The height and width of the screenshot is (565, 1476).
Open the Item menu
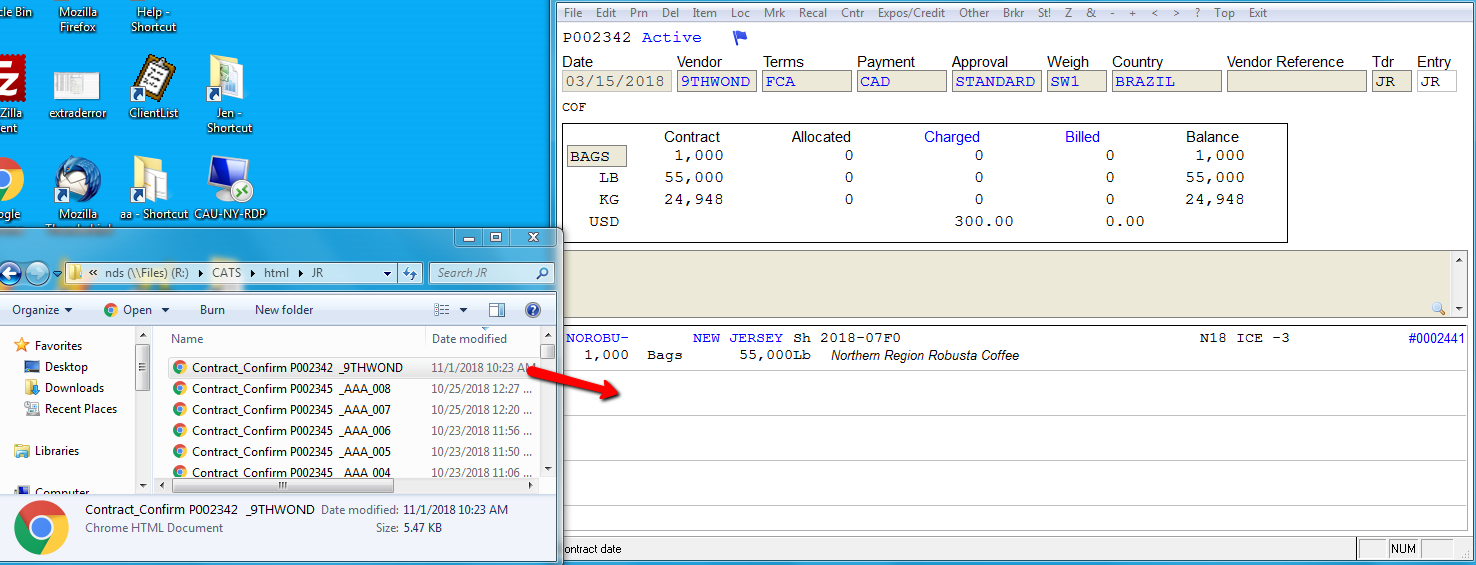(704, 13)
